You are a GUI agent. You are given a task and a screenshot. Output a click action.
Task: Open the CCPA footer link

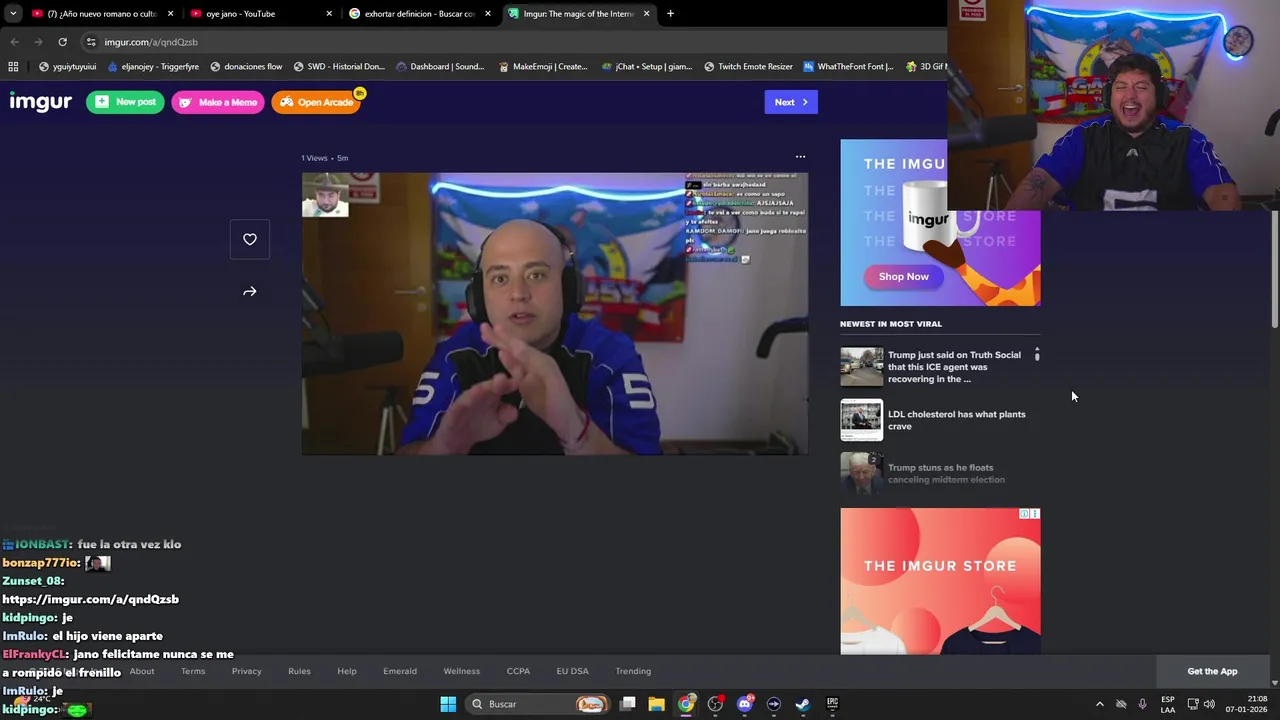pyautogui.click(x=518, y=671)
